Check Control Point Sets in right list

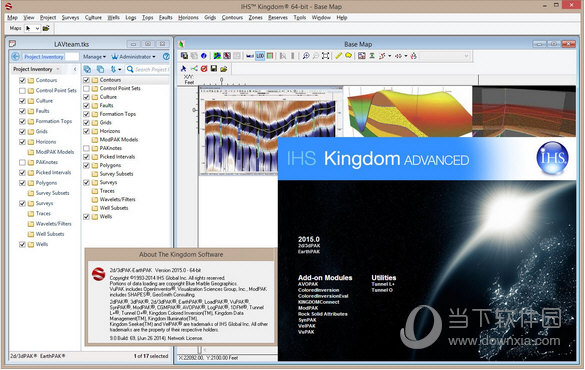pos(86,89)
